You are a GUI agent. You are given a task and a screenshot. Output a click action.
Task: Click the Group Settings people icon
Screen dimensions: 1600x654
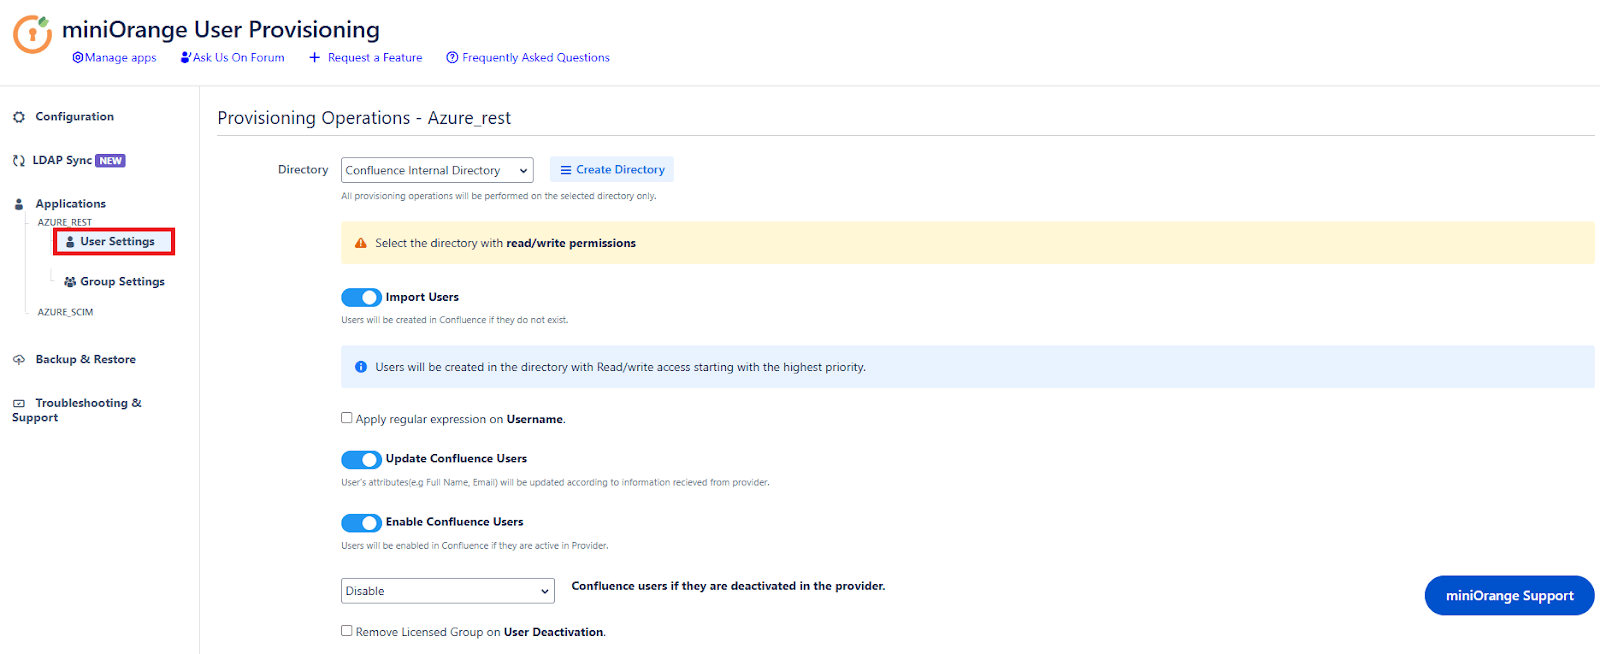(70, 282)
